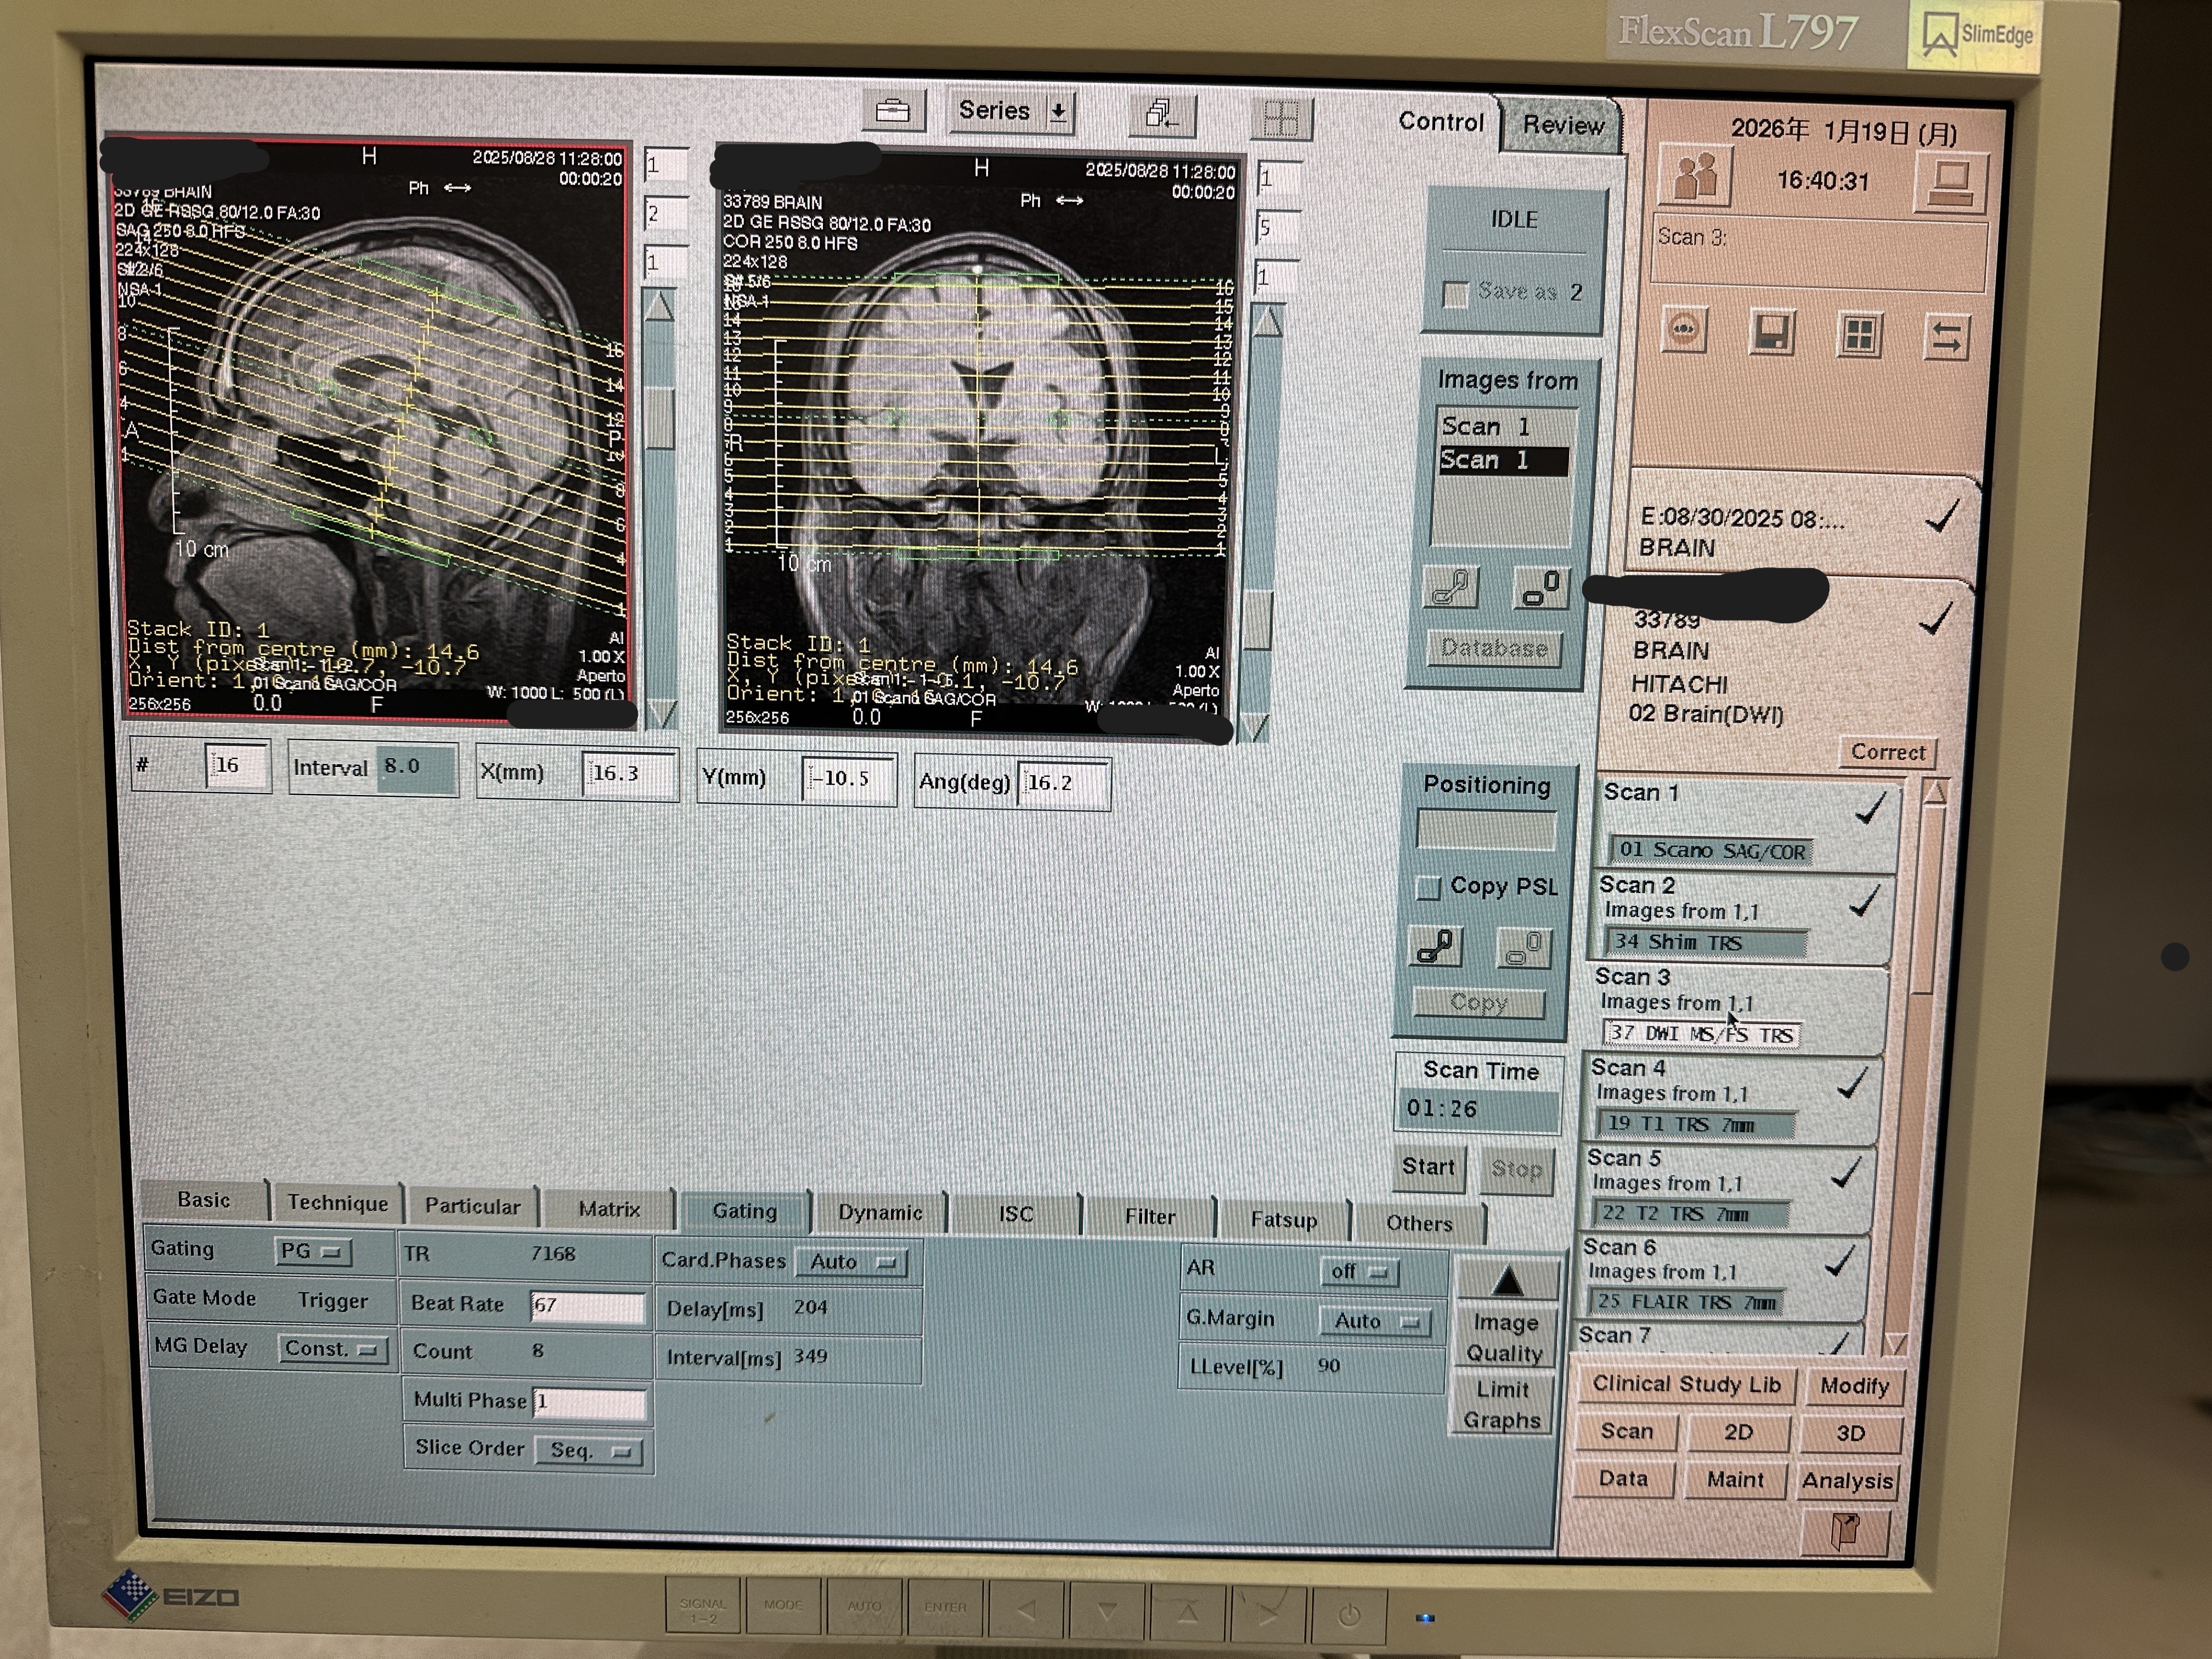Open the Slice Order Seq. dropdown
The image size is (2212, 1659).
coord(588,1451)
